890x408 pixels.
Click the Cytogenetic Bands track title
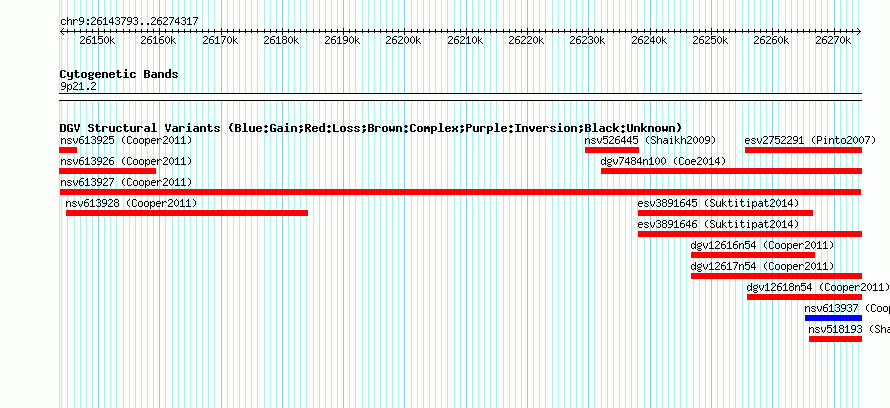[119, 74]
